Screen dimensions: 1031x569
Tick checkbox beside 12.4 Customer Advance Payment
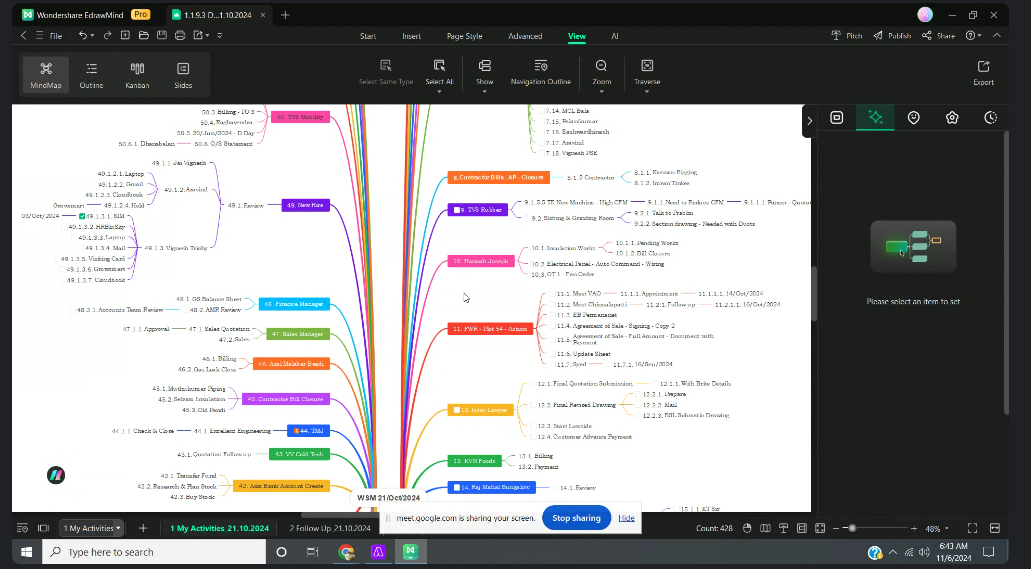point(533,437)
